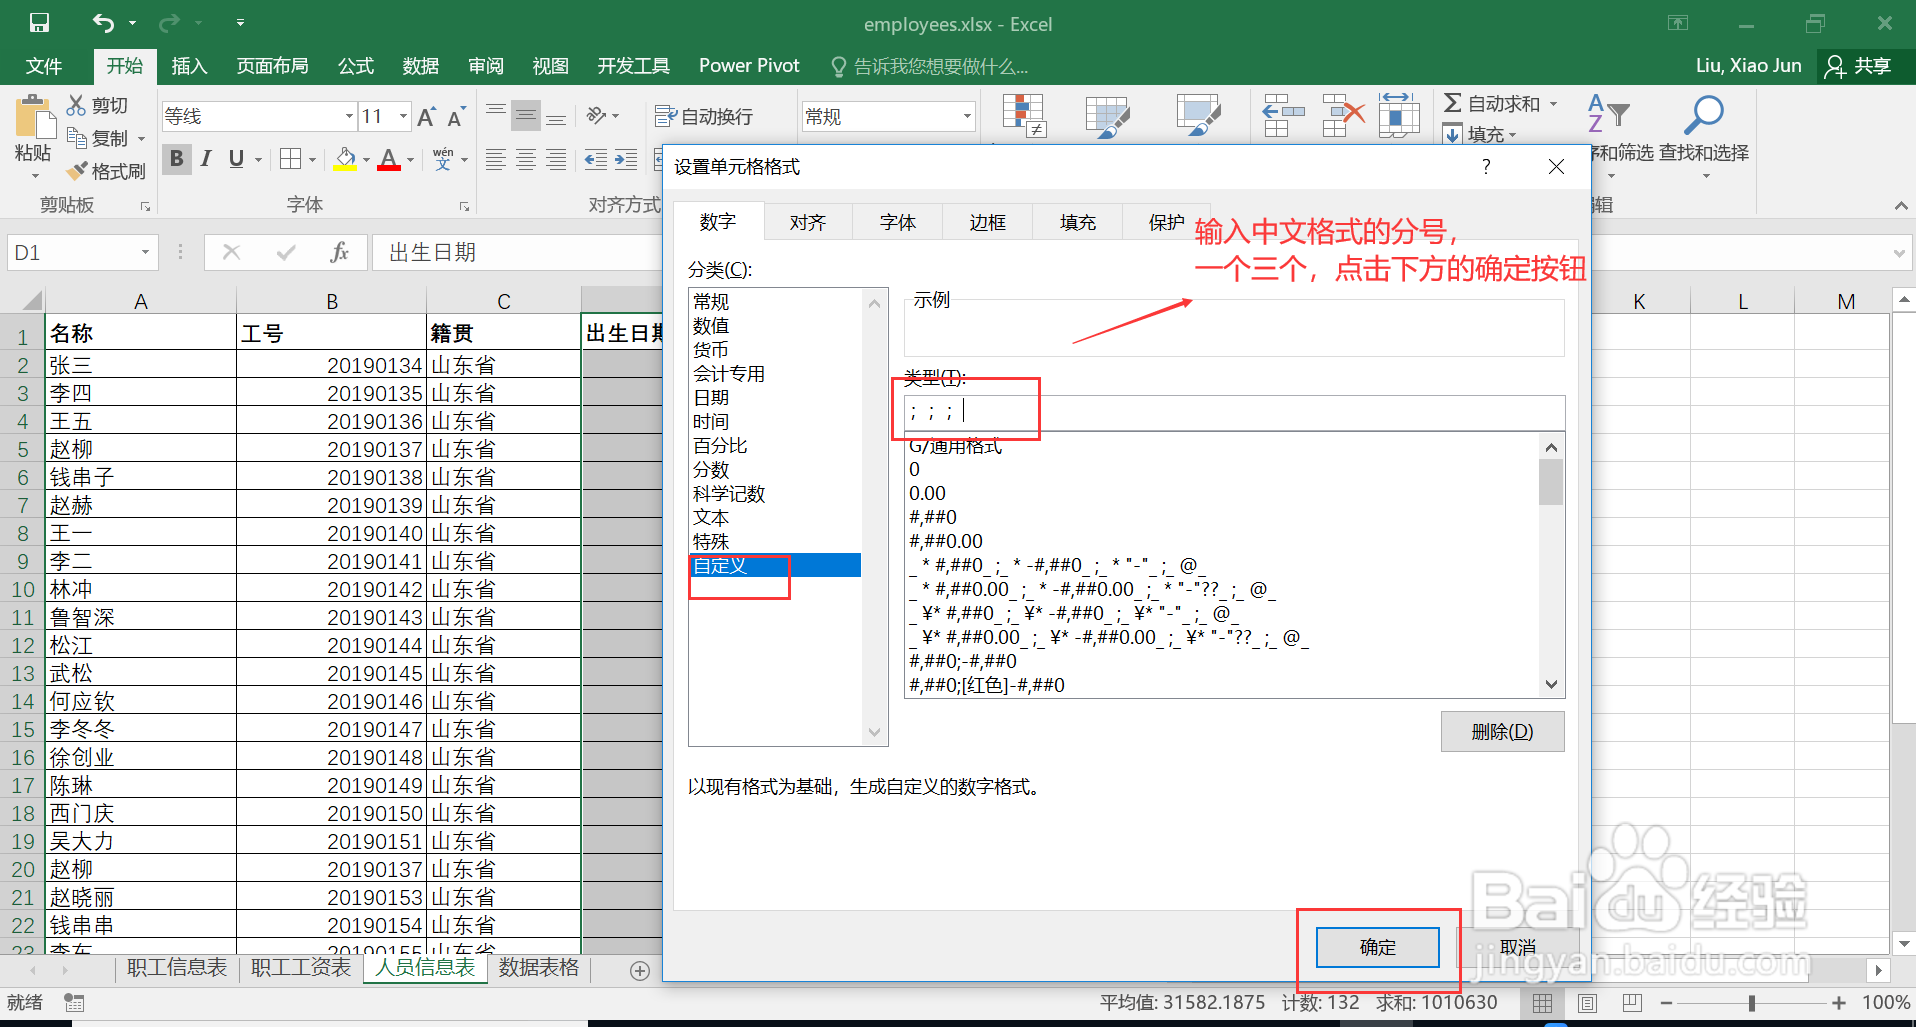Adjust the zoom slider
Screen dimensions: 1916x1027
point(1753,1002)
